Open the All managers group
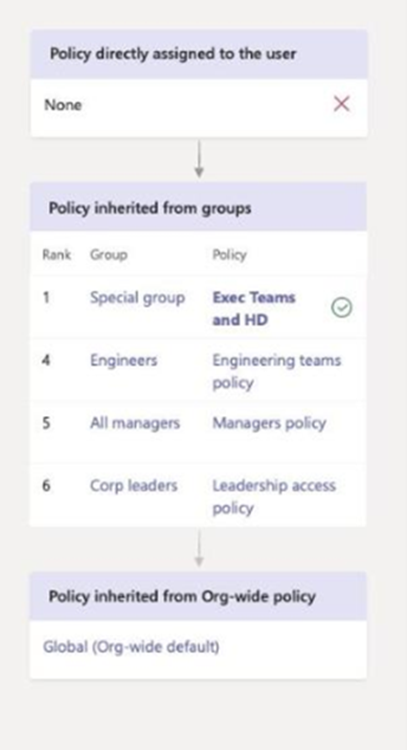 [135, 423]
